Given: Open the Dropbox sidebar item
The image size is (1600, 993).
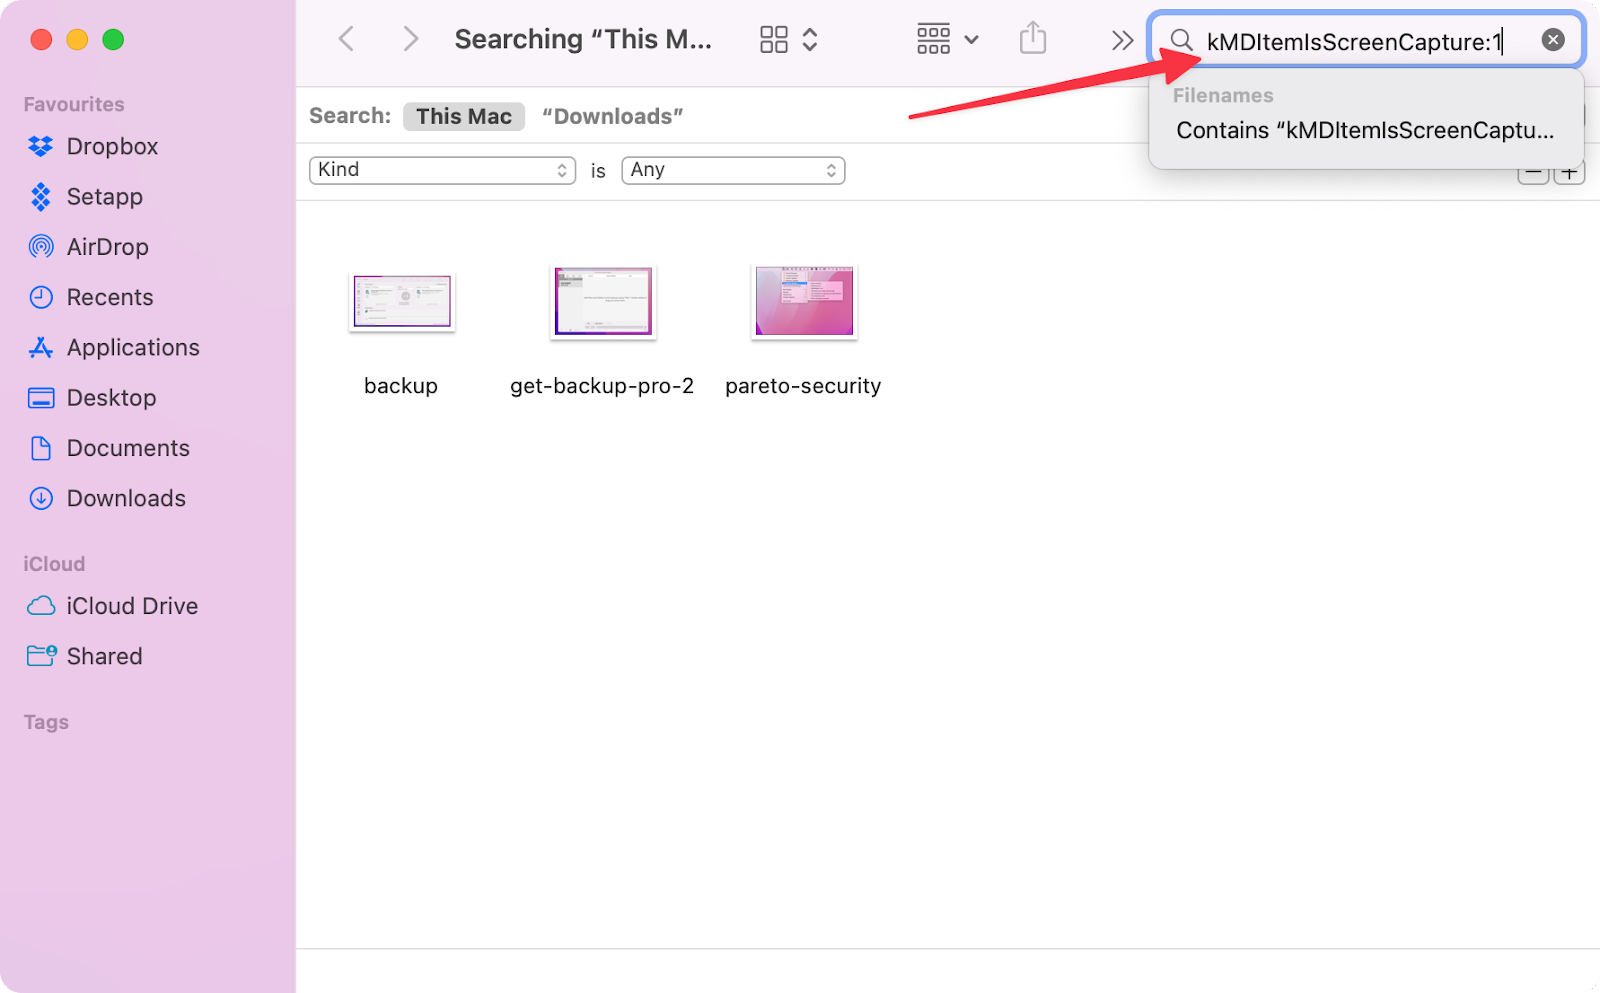Looking at the screenshot, I should point(111,146).
